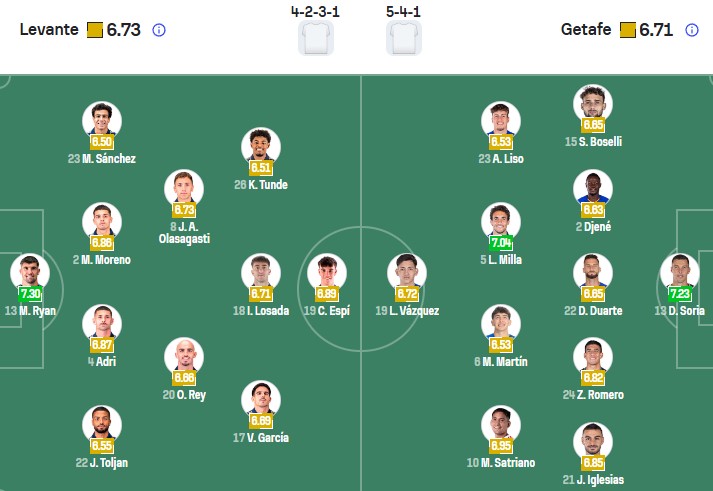Select Levante's 4-2-3-1 formation shirt icon

tap(315, 37)
